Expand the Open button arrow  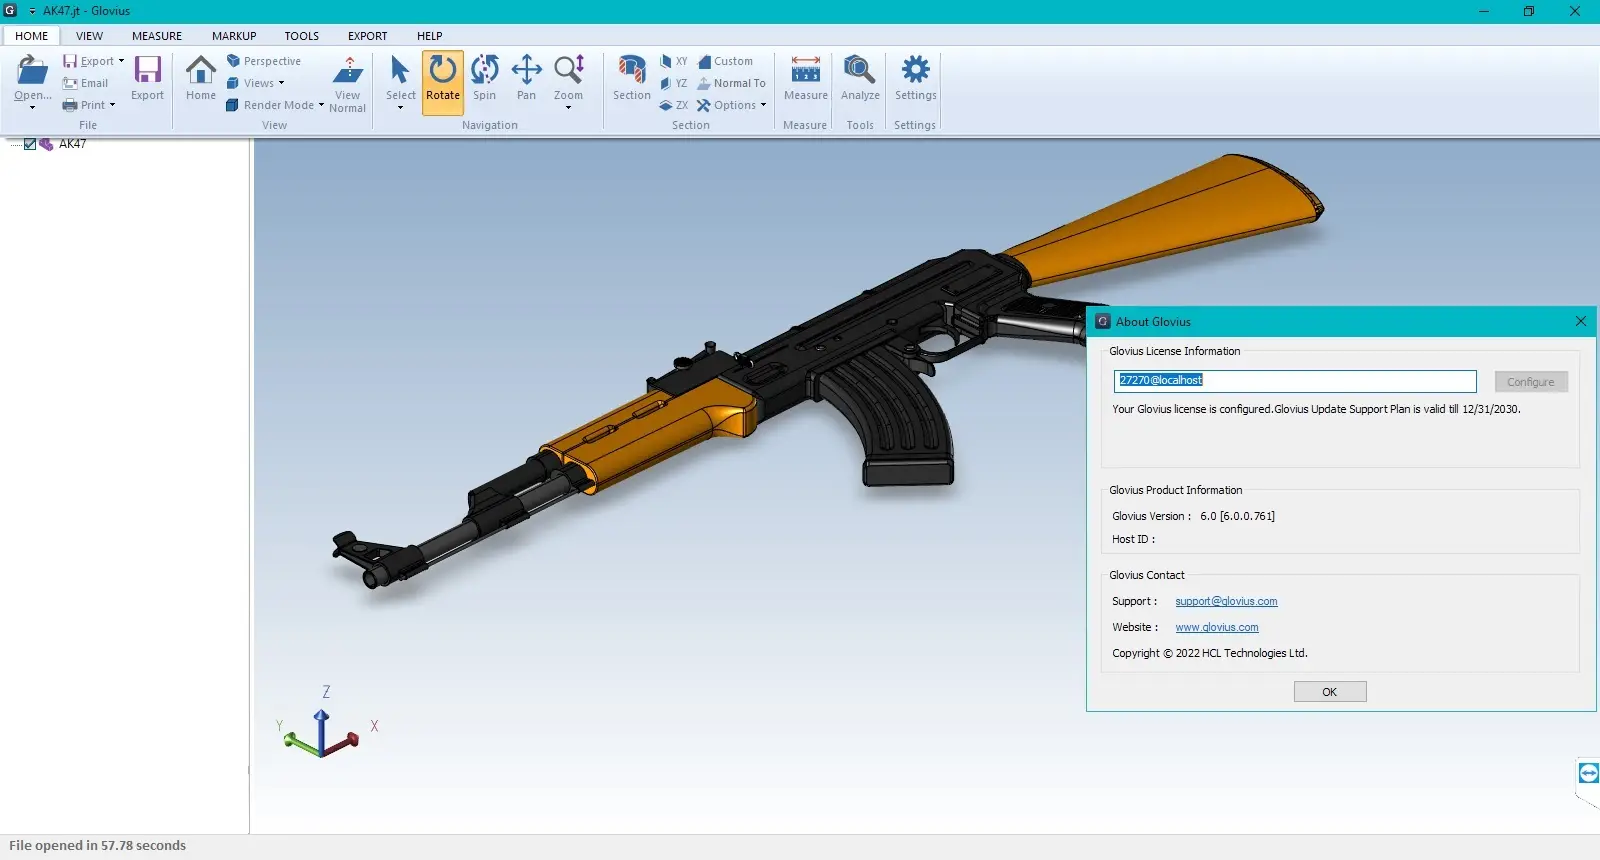32,107
